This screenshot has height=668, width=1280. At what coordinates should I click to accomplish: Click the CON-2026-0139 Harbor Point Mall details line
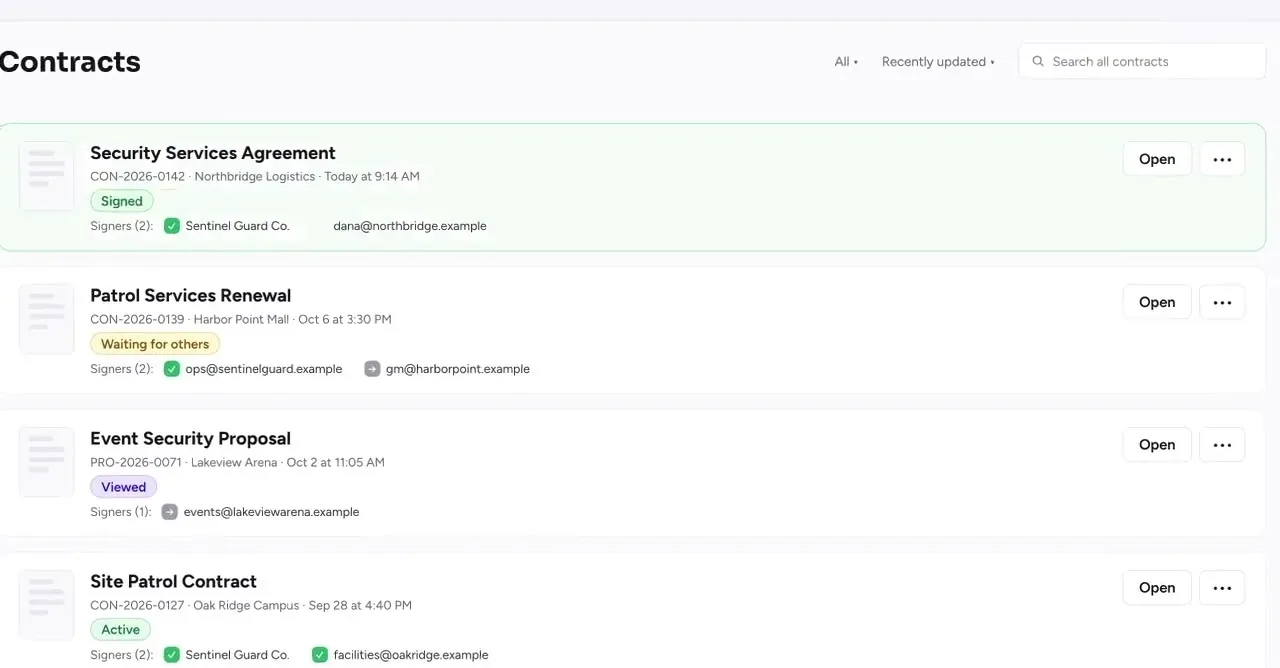tap(241, 319)
